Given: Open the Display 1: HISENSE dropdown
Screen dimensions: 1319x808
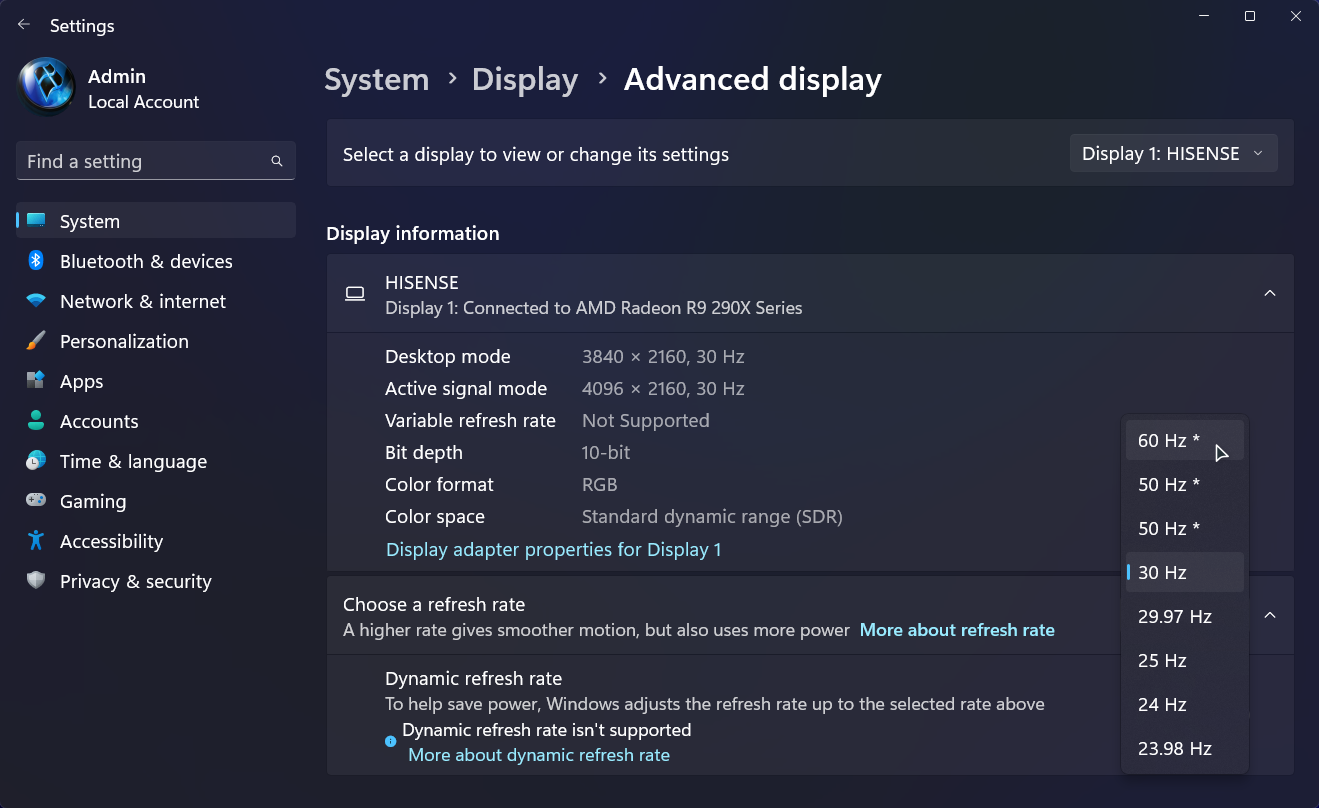Looking at the screenshot, I should [x=1173, y=154].
